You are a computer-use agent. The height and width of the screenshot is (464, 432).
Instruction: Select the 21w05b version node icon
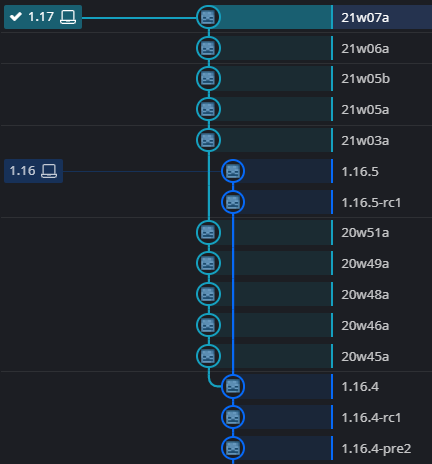point(208,79)
